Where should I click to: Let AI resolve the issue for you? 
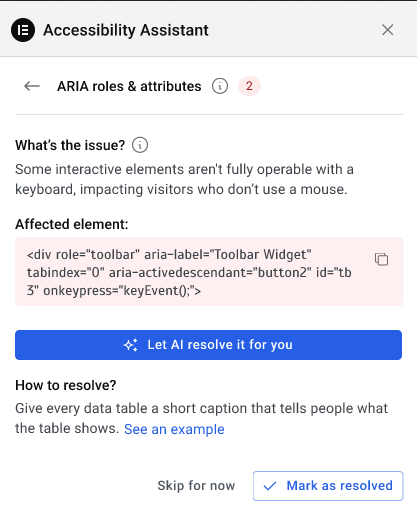click(x=208, y=345)
